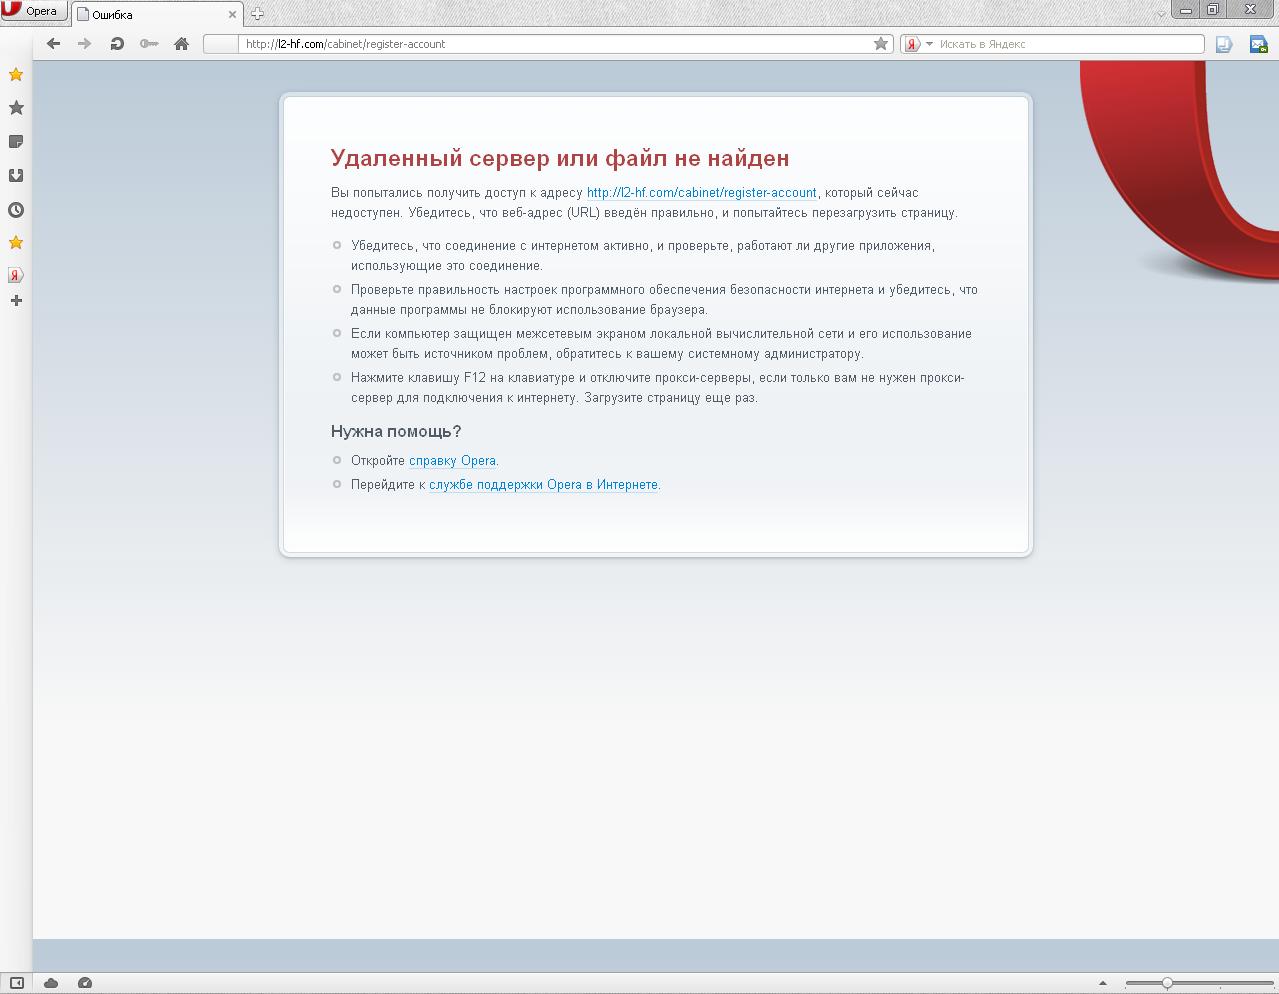Screen dimensions: 1279x994
Task: Toggle the sidebar panels button
Action: (16, 983)
